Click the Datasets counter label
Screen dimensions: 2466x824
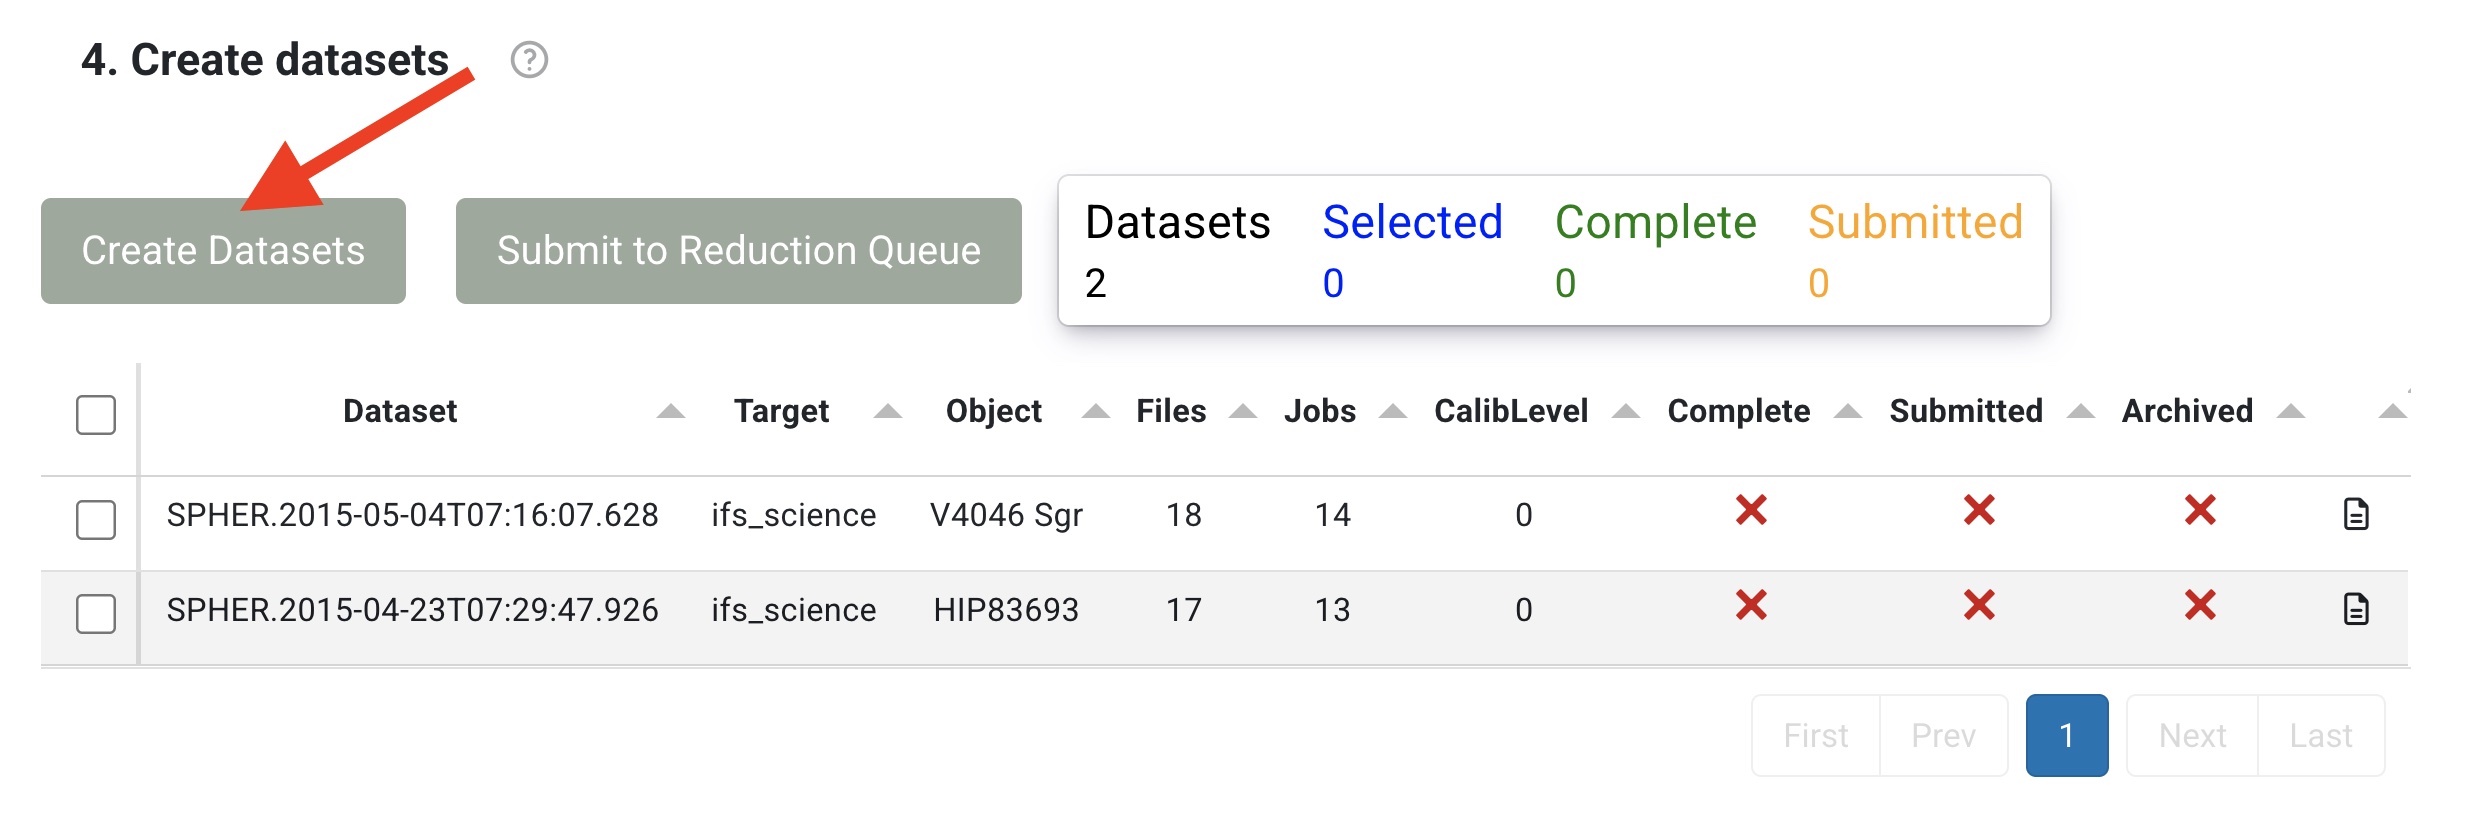pyautogui.click(x=1177, y=222)
